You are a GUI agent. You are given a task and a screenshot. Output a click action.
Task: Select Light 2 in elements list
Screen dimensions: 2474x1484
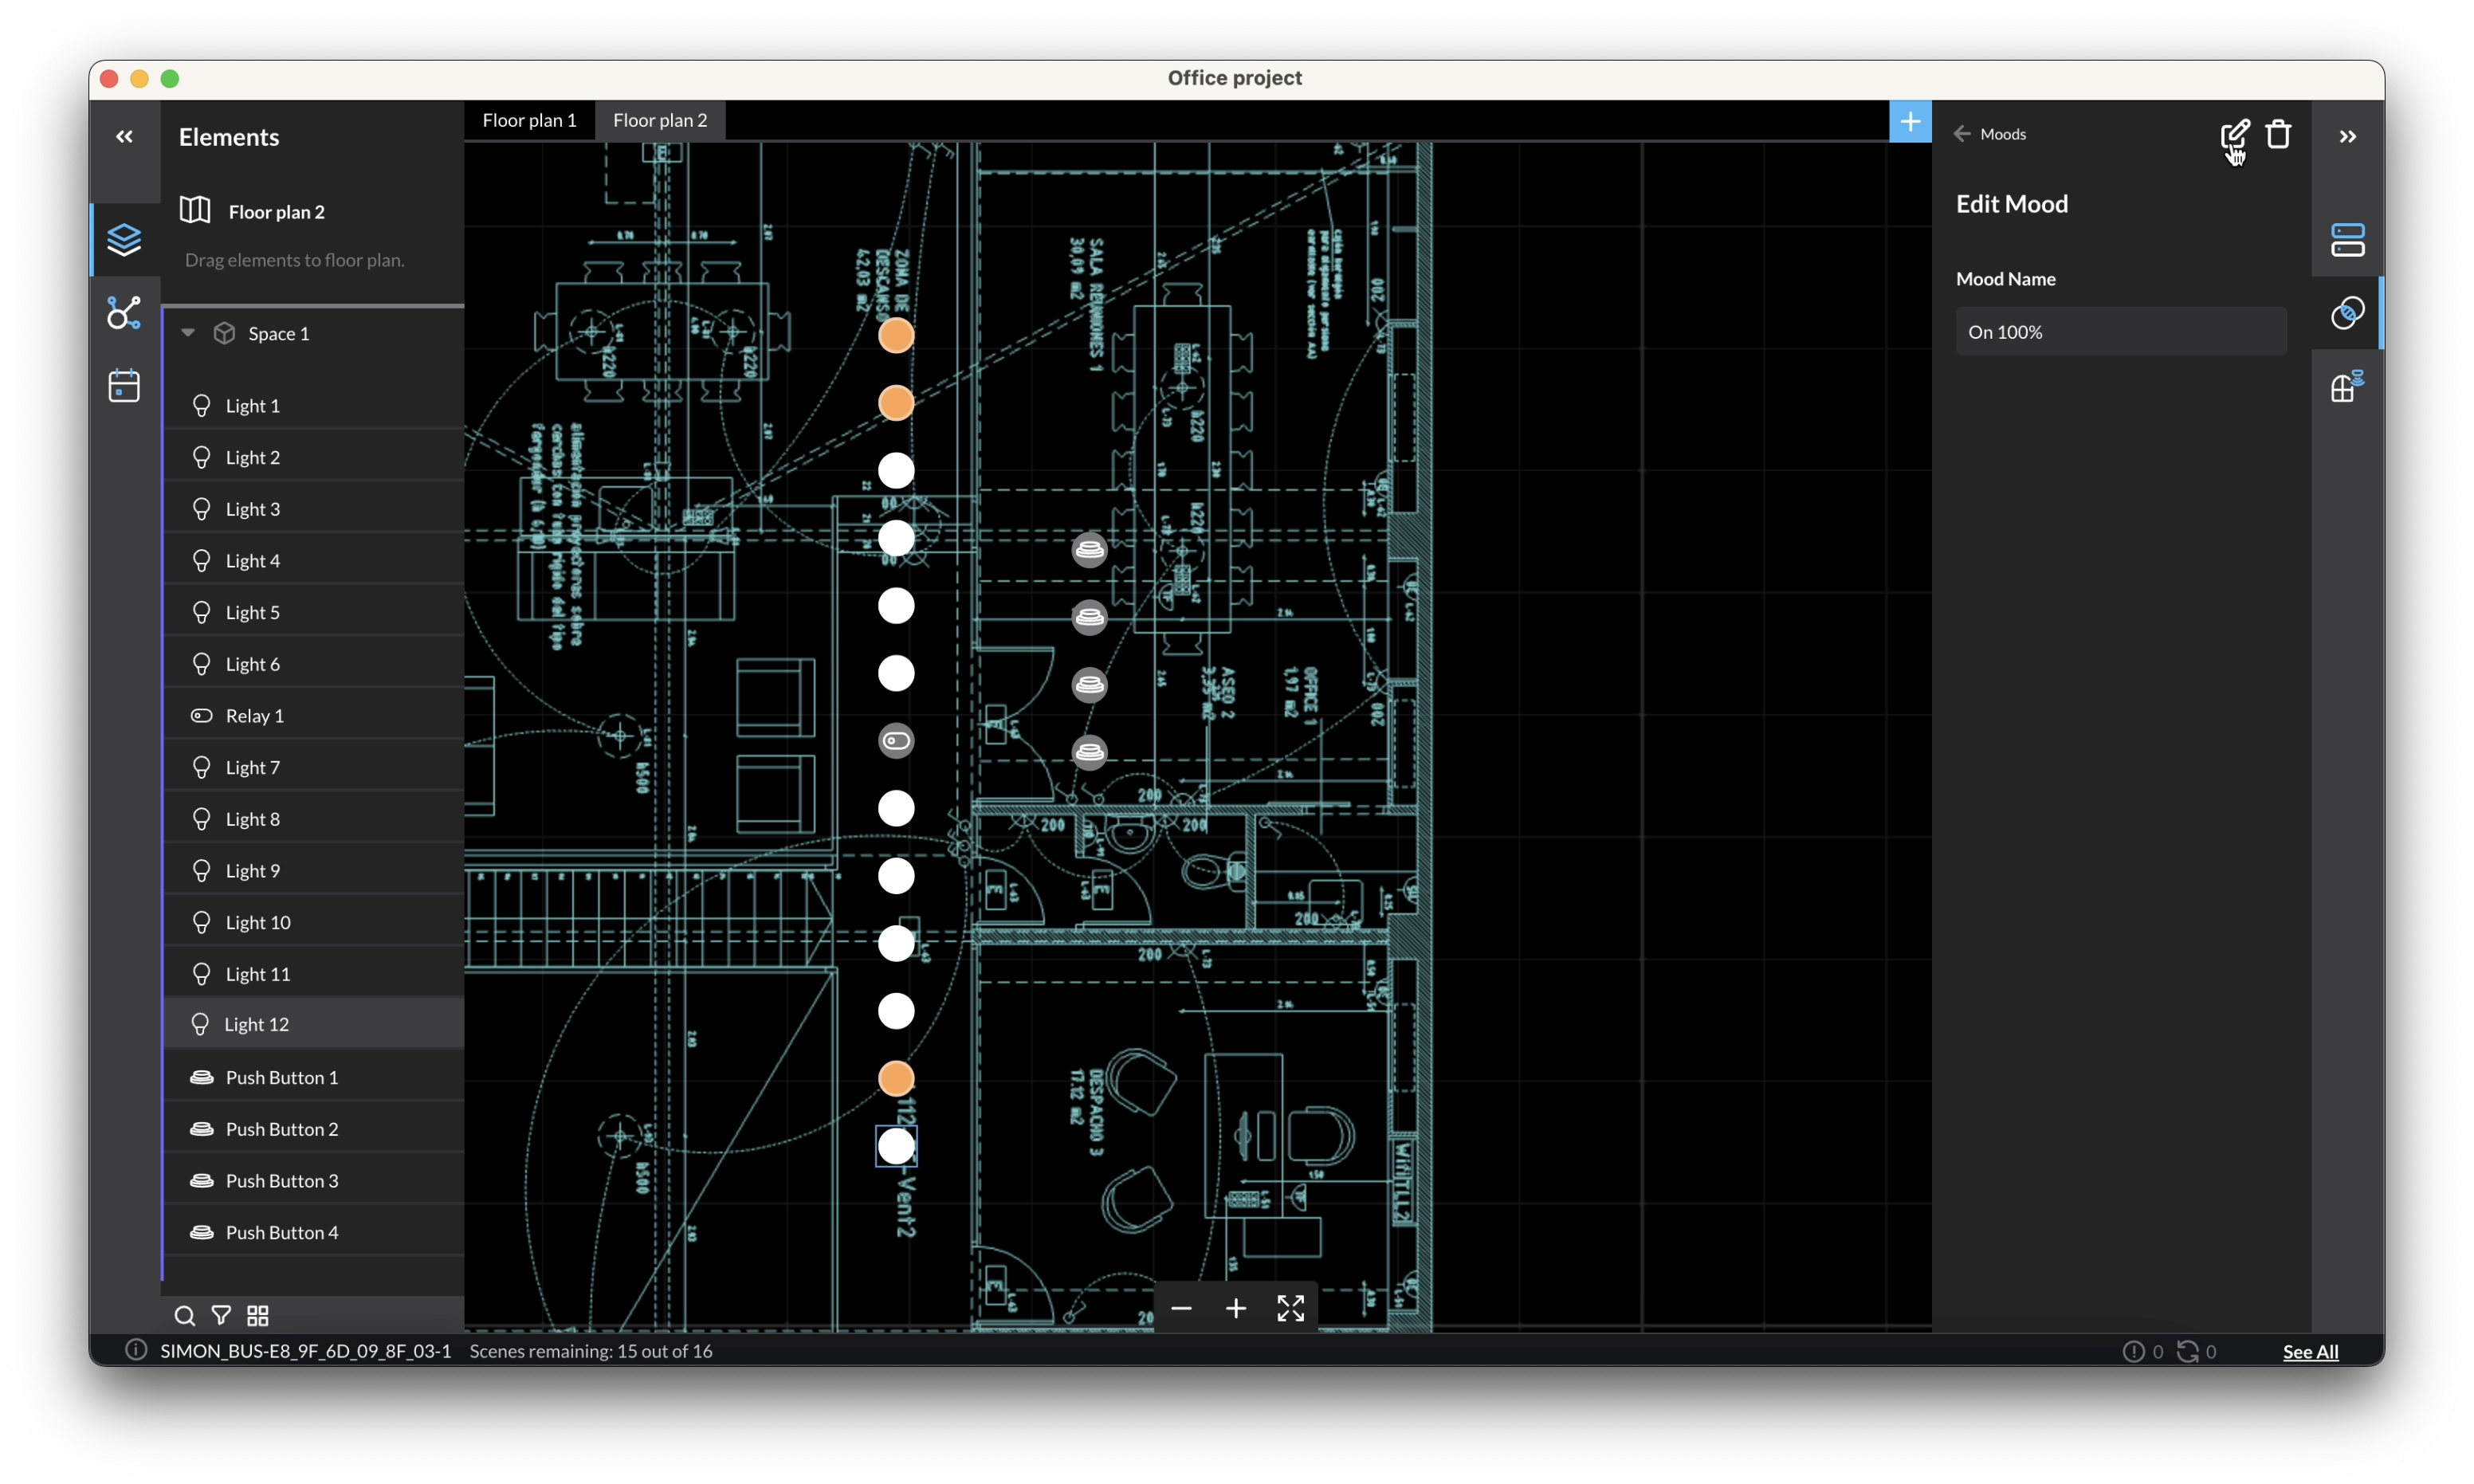tap(314, 457)
